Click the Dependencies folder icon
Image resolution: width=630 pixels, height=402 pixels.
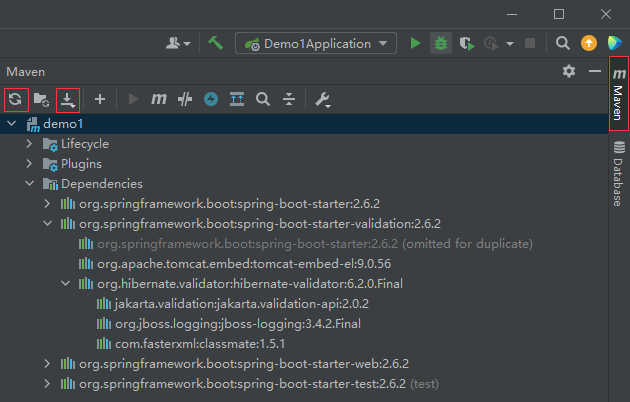point(50,184)
